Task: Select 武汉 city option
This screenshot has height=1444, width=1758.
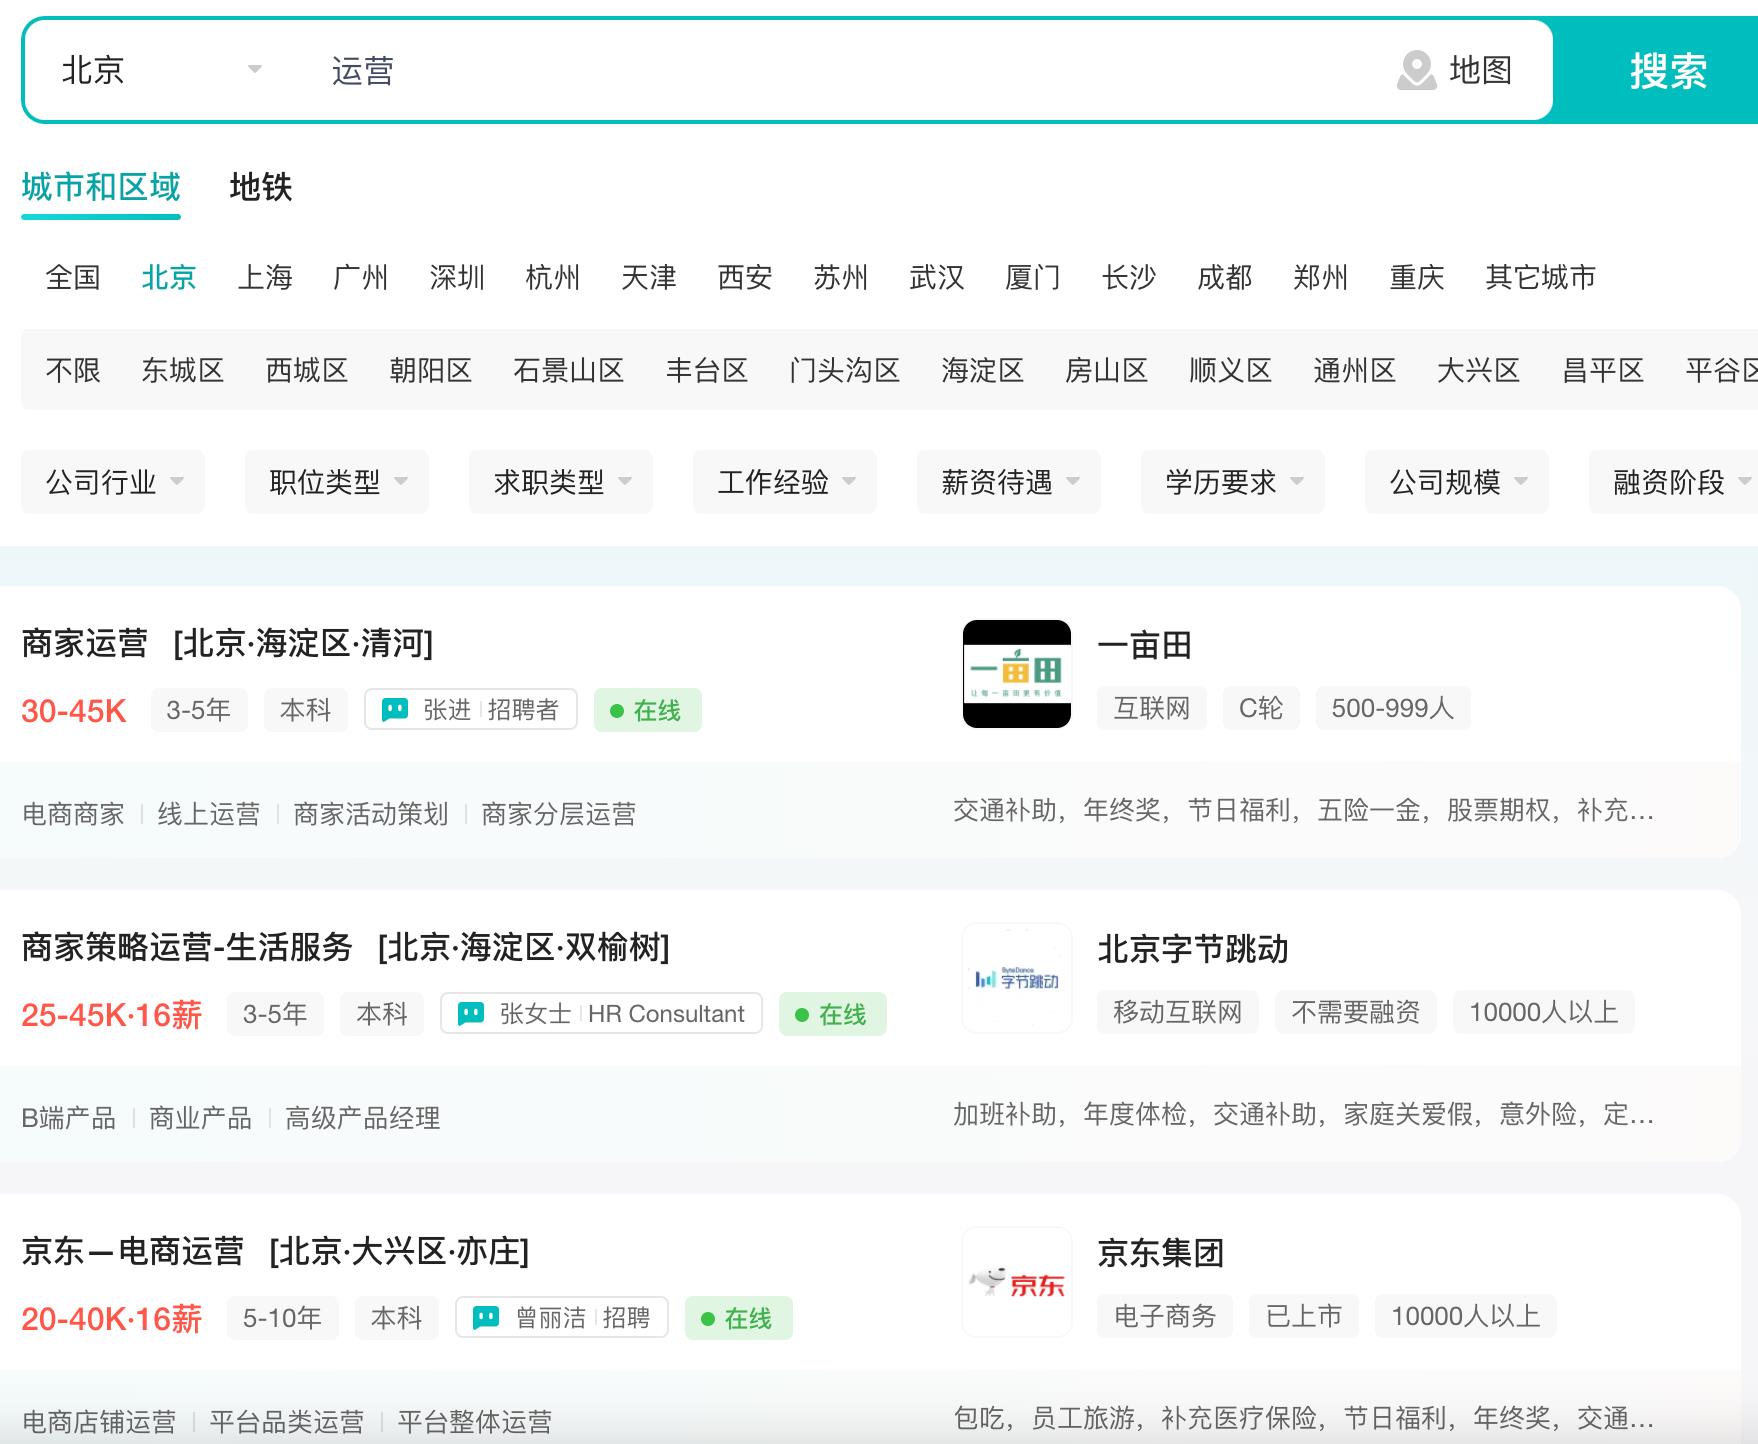Action: [937, 277]
